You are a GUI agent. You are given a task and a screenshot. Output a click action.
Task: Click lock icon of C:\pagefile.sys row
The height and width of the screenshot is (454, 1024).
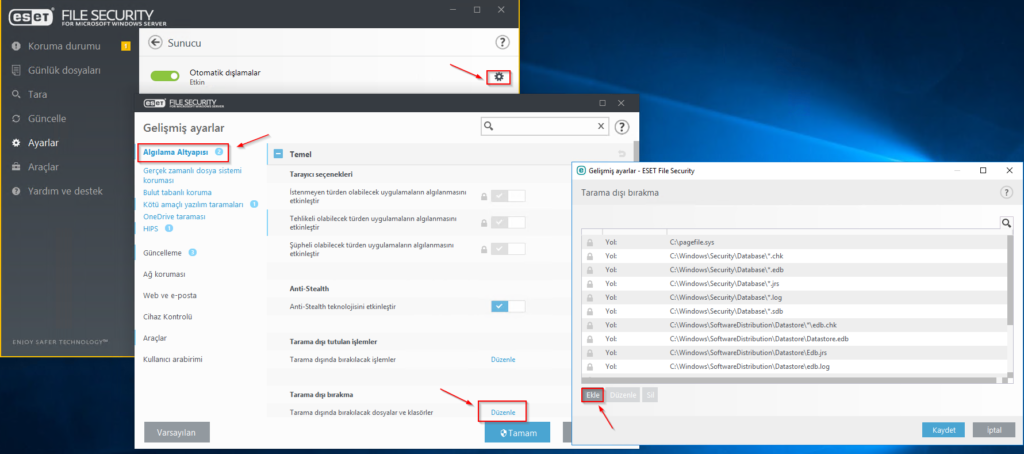(x=590, y=242)
